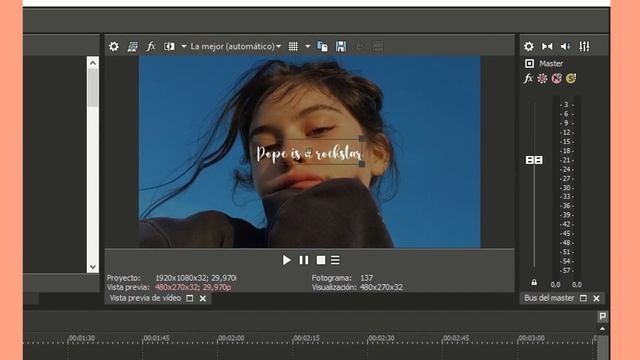Click the 00:02:30 mark on timeline ruler
This screenshot has height=360, width=640.
pyautogui.click(x=381, y=338)
